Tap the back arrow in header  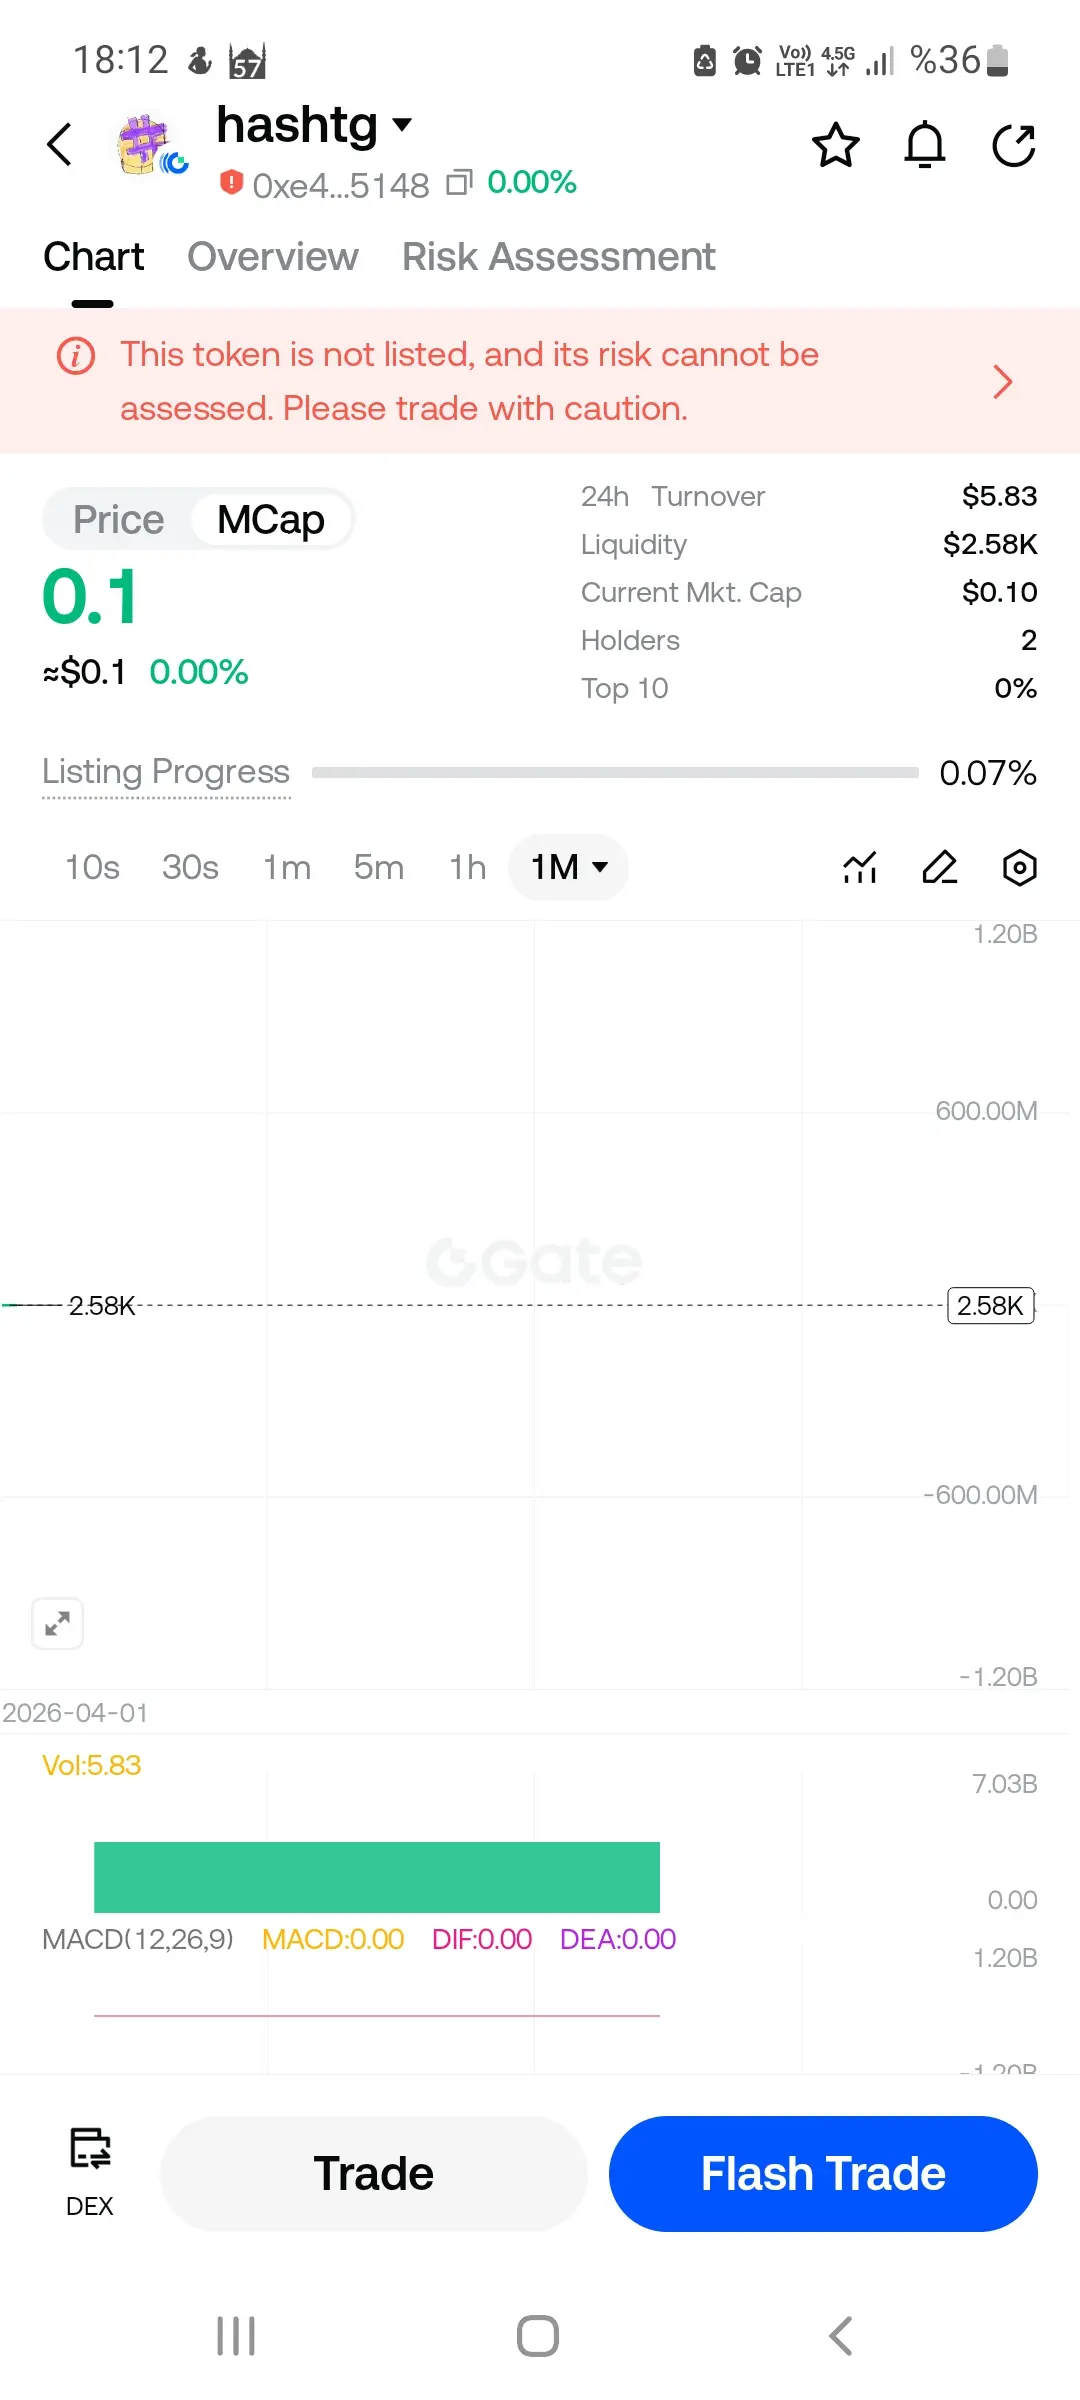[60, 145]
